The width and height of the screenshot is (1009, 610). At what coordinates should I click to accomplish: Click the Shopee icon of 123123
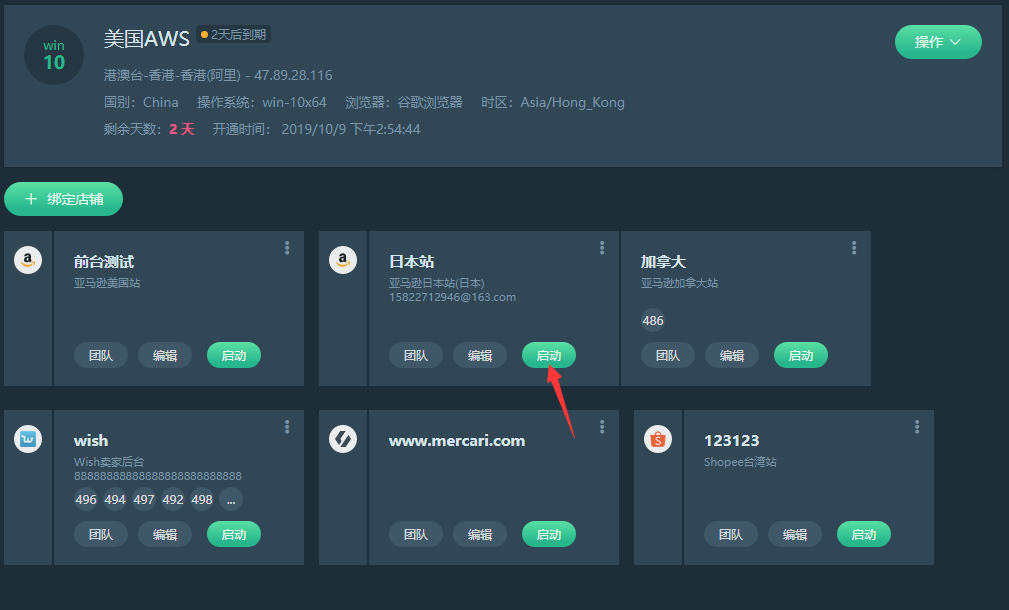[x=658, y=439]
